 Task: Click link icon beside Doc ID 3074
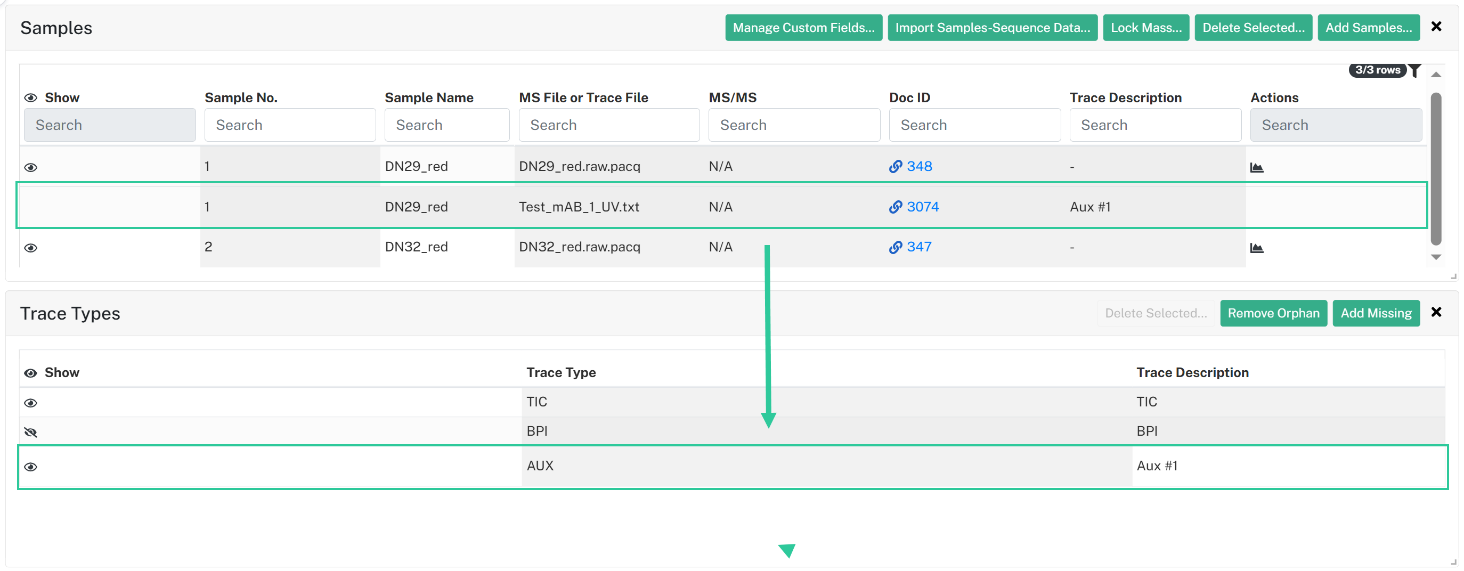point(895,207)
